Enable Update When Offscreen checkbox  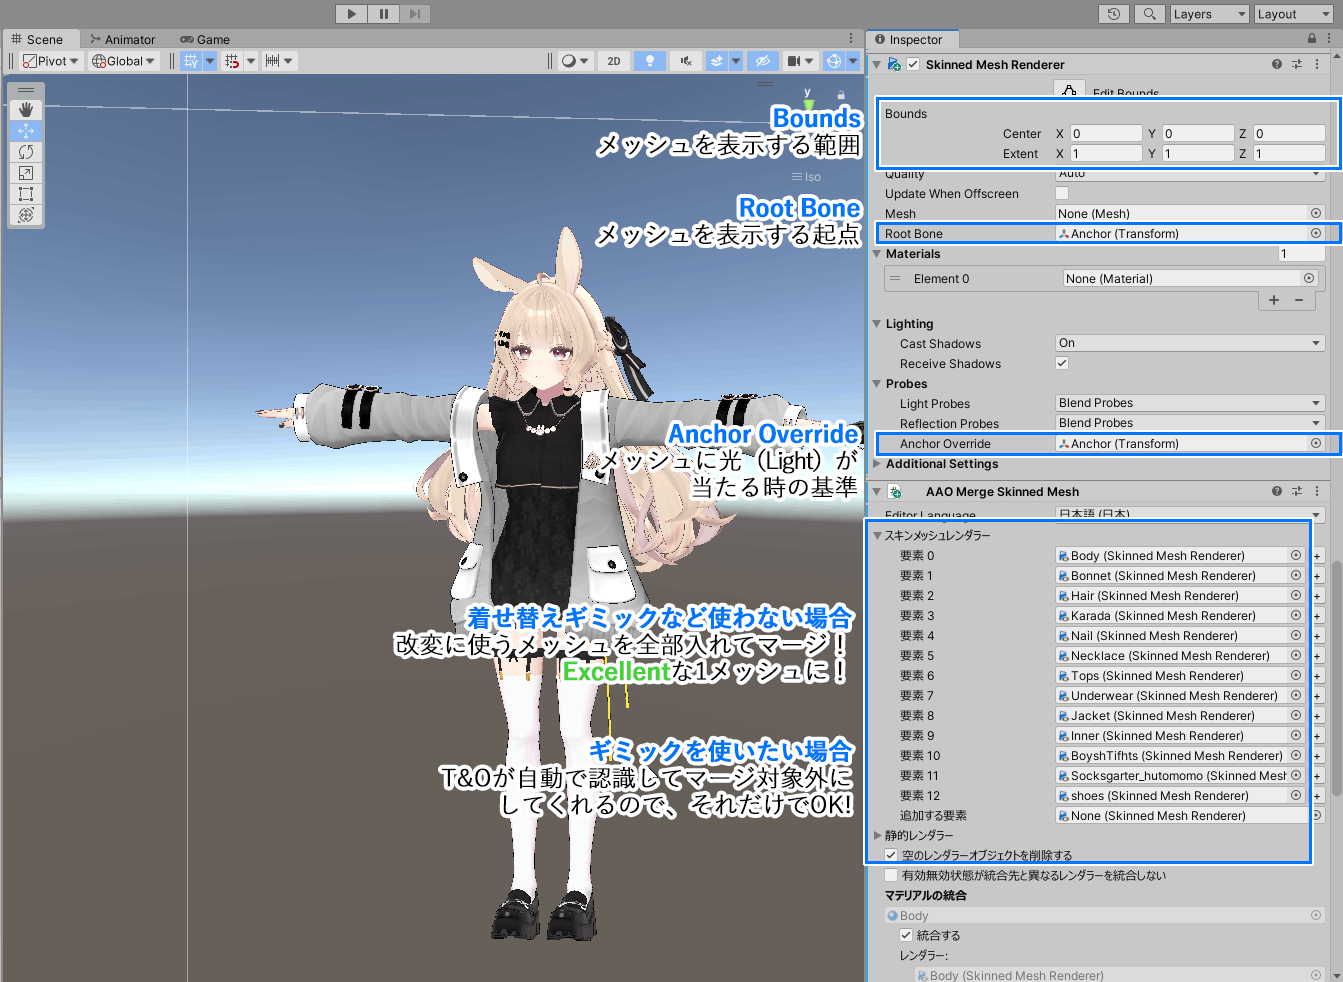[x=1062, y=193]
